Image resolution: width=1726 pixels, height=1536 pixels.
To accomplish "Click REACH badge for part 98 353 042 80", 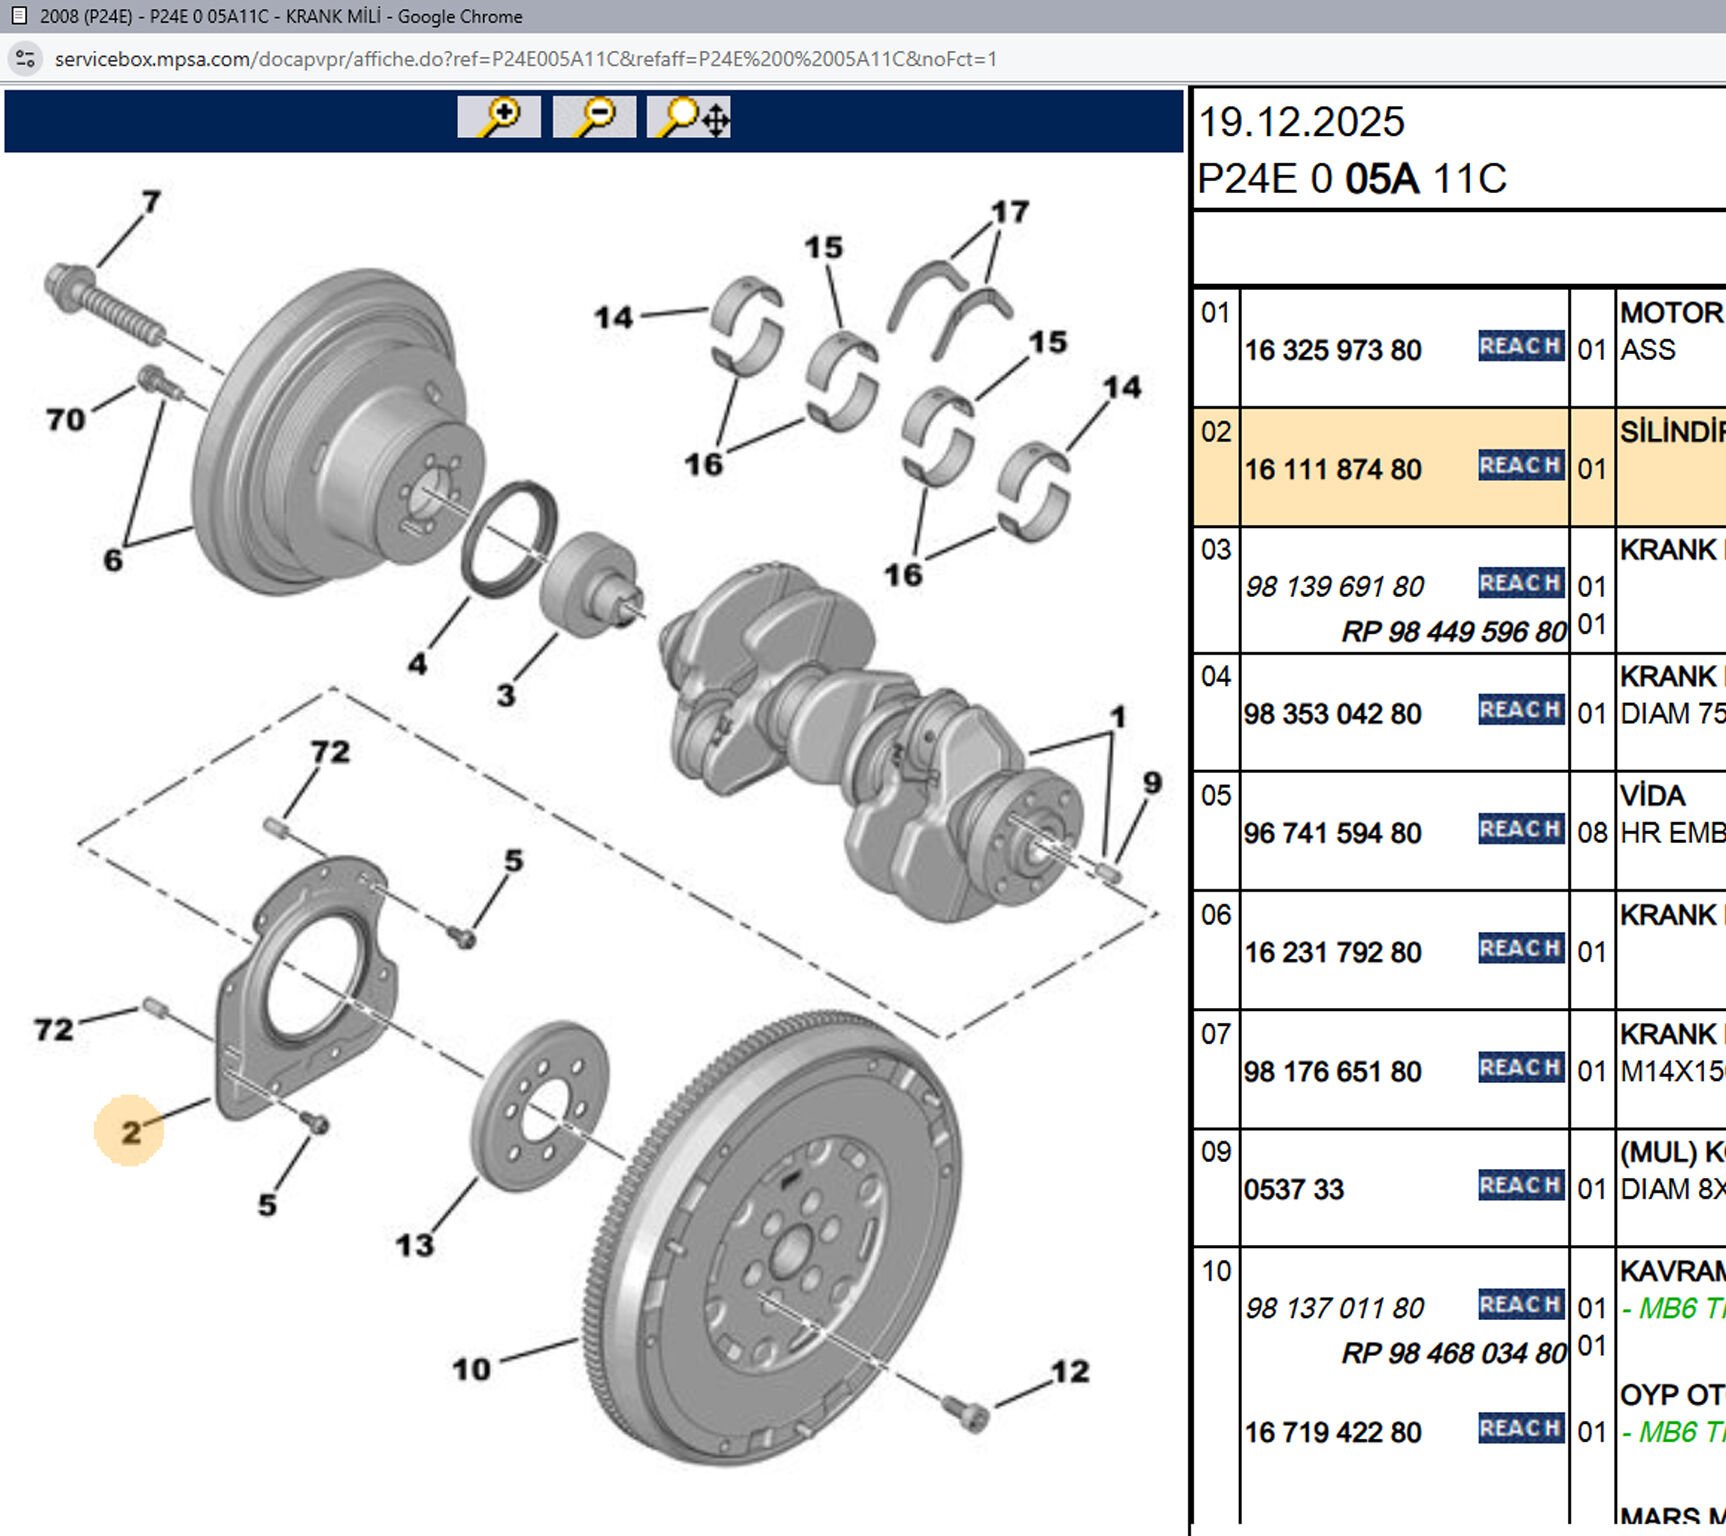I will (1520, 710).
